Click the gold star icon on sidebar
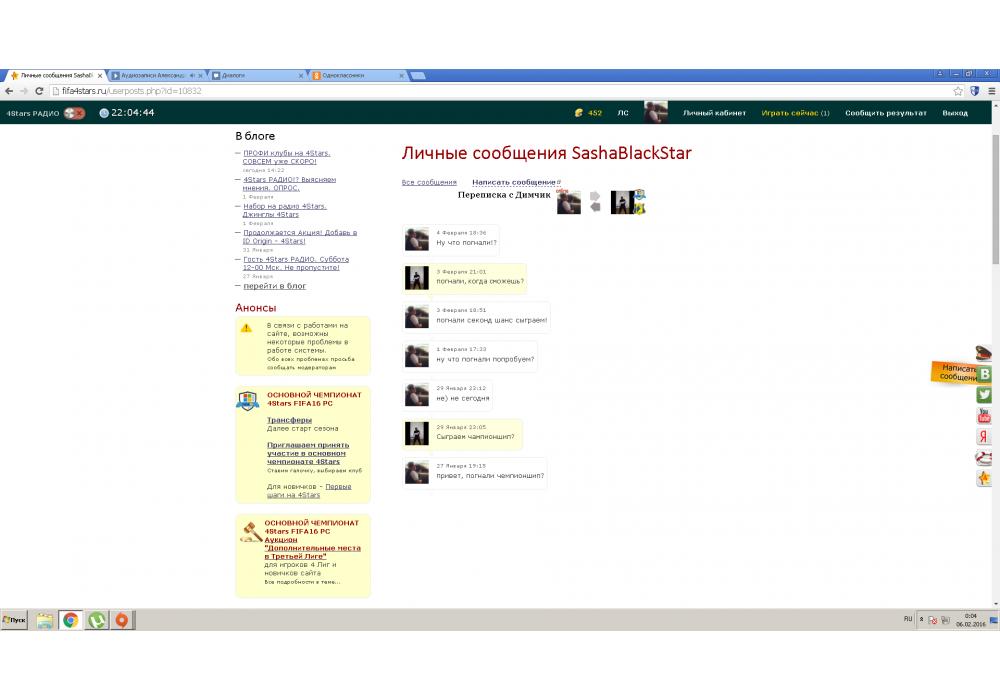This screenshot has width=1000, height=700. [984, 479]
